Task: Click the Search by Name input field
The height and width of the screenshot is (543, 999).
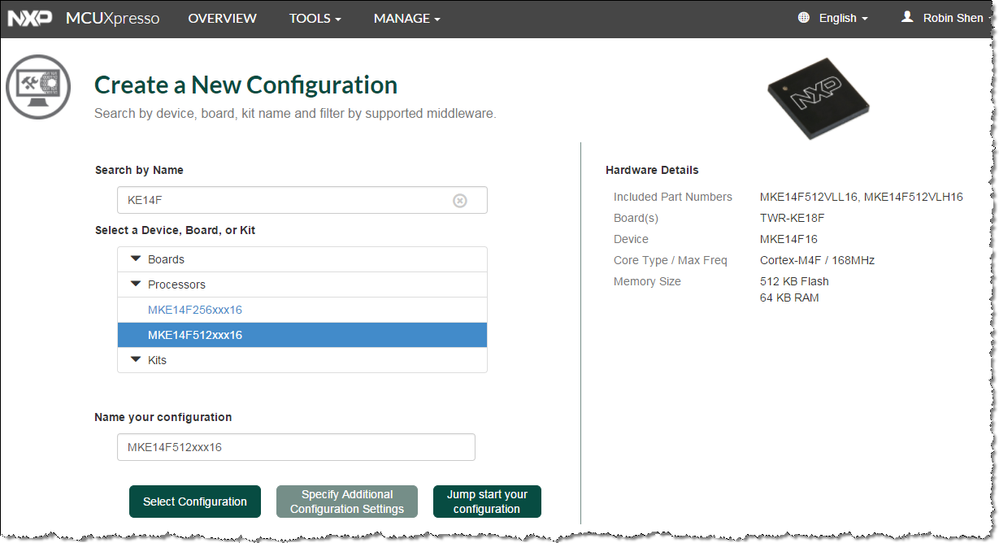Action: click(302, 200)
